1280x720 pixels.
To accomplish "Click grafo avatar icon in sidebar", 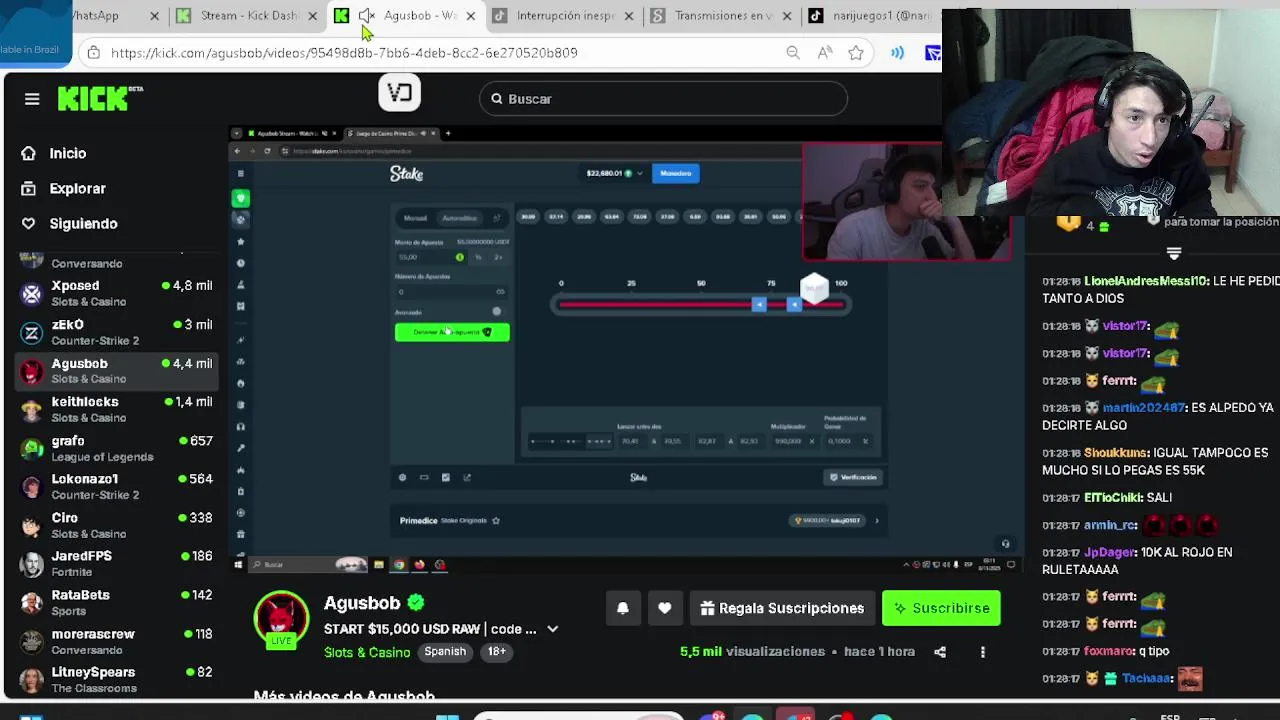I will tap(32, 448).
